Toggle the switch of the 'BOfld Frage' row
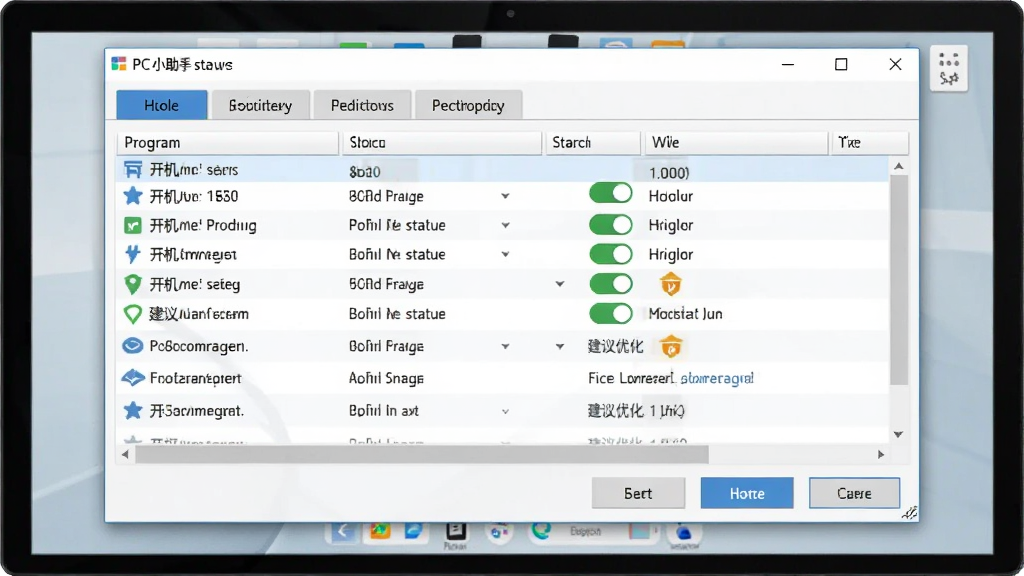Screen dimensions: 1024x576 click(611, 283)
